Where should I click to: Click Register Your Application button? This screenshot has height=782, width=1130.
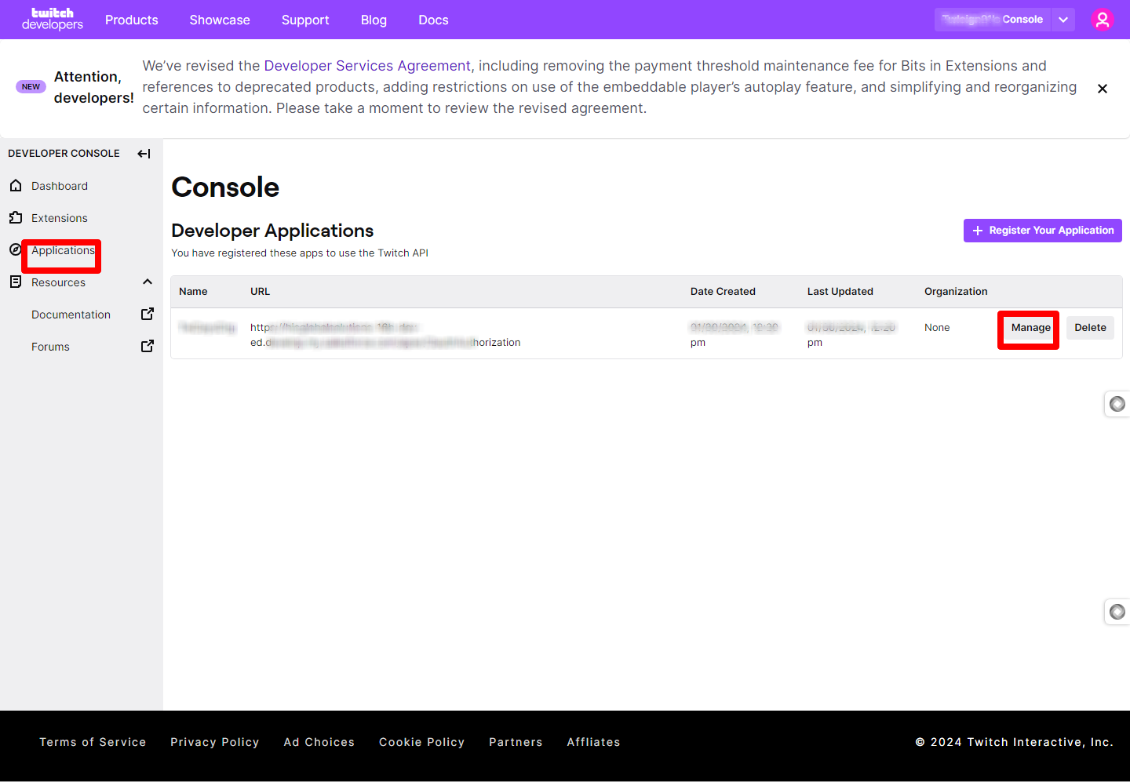tap(1042, 231)
